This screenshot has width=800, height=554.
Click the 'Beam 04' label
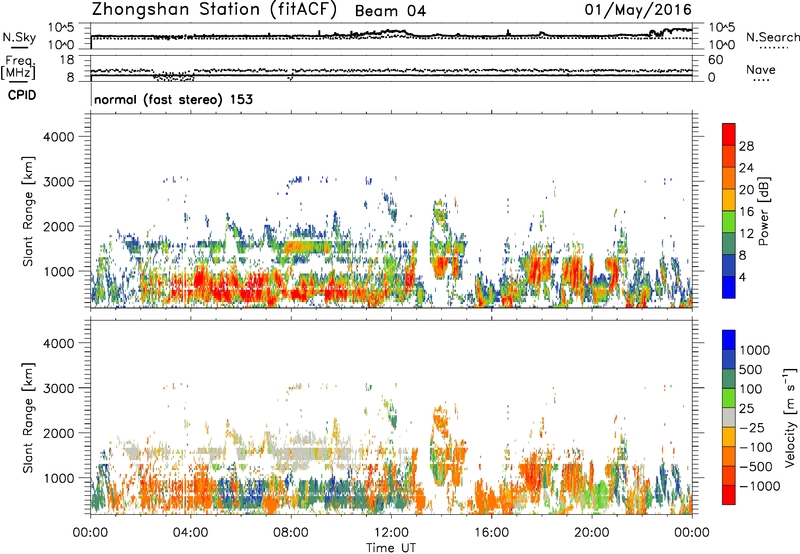tap(390, 11)
